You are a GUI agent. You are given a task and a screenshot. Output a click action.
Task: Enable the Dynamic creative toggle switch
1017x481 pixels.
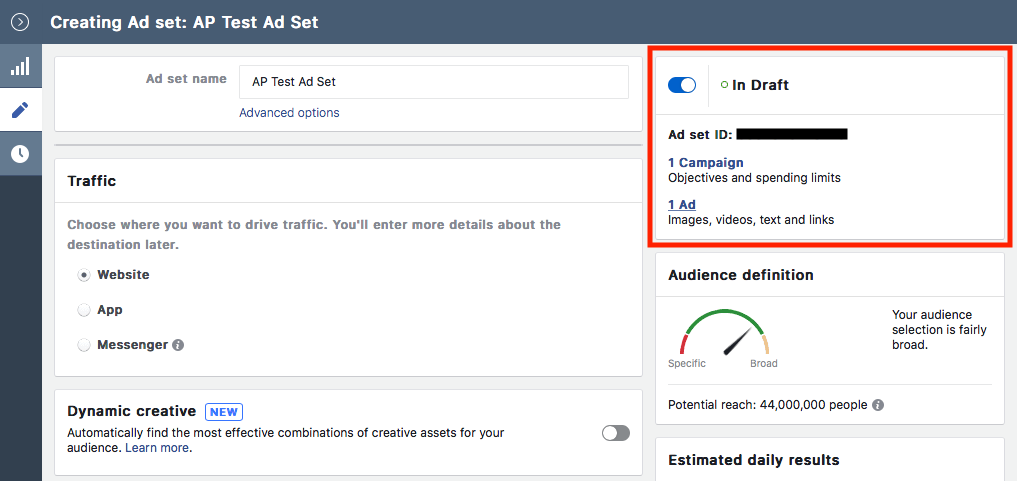pos(616,433)
